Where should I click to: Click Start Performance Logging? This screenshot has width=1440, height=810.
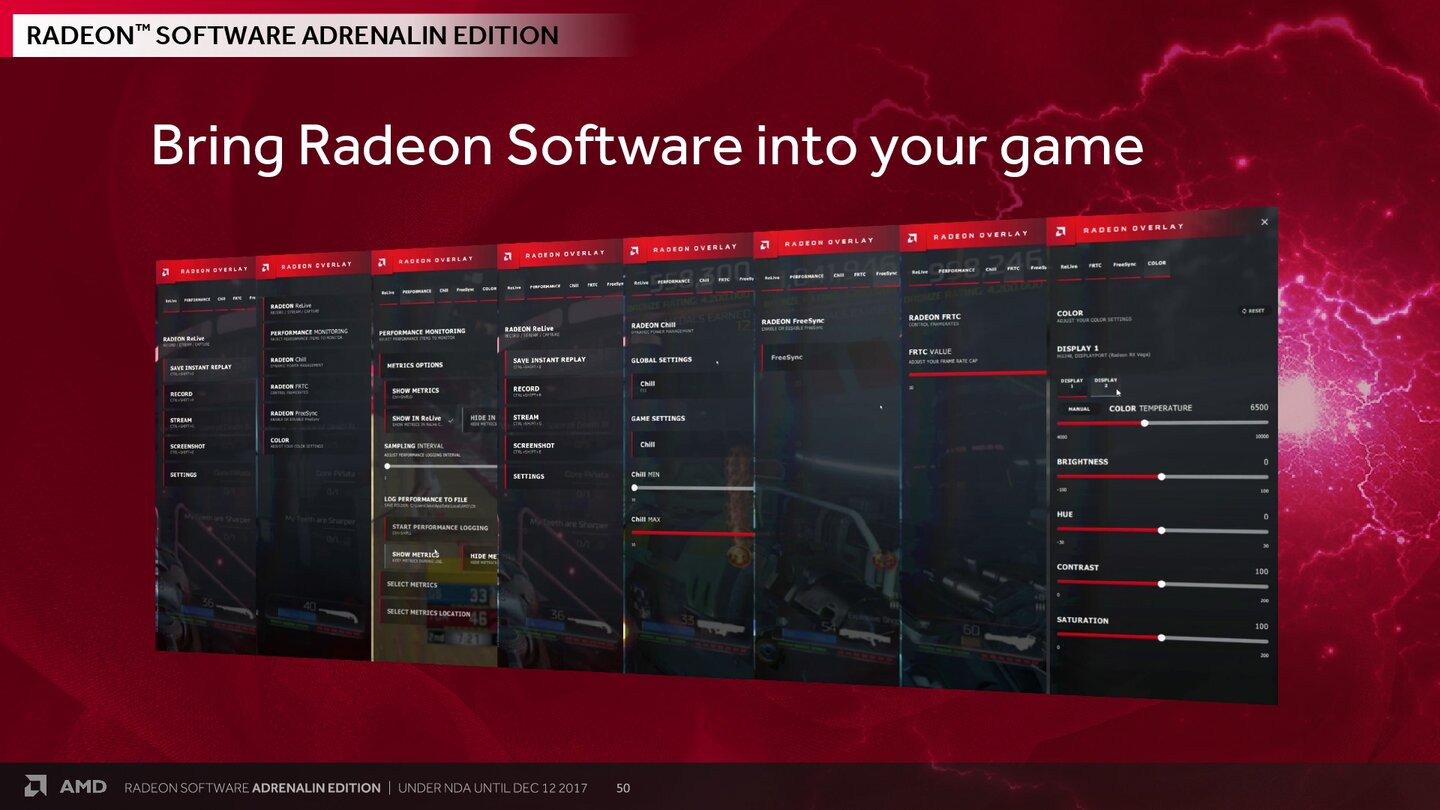(x=440, y=529)
